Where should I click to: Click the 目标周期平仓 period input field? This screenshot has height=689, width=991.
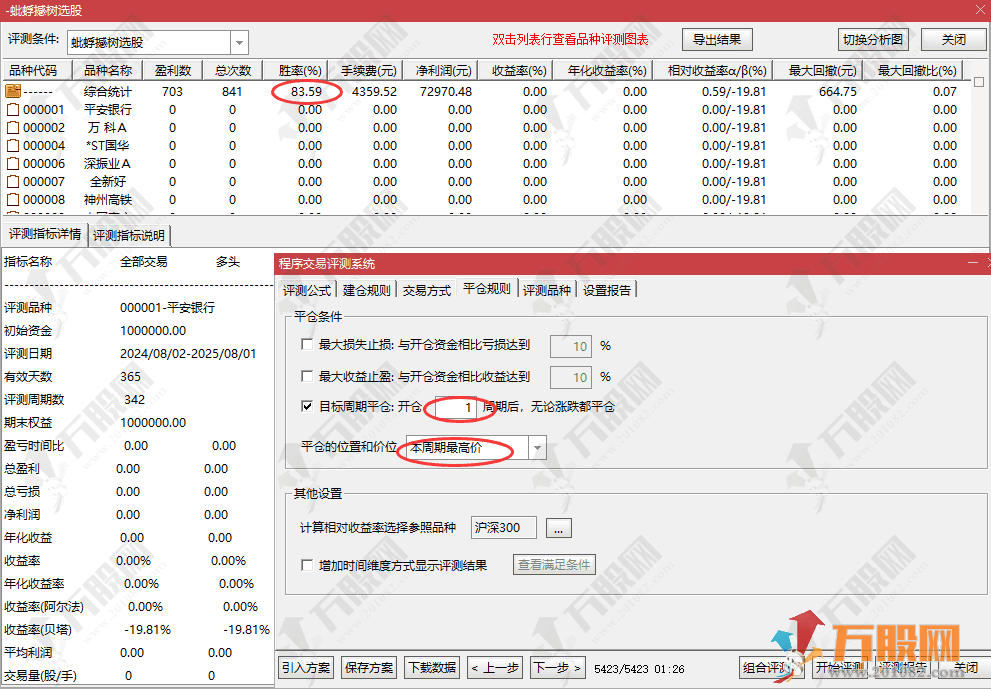click(455, 407)
